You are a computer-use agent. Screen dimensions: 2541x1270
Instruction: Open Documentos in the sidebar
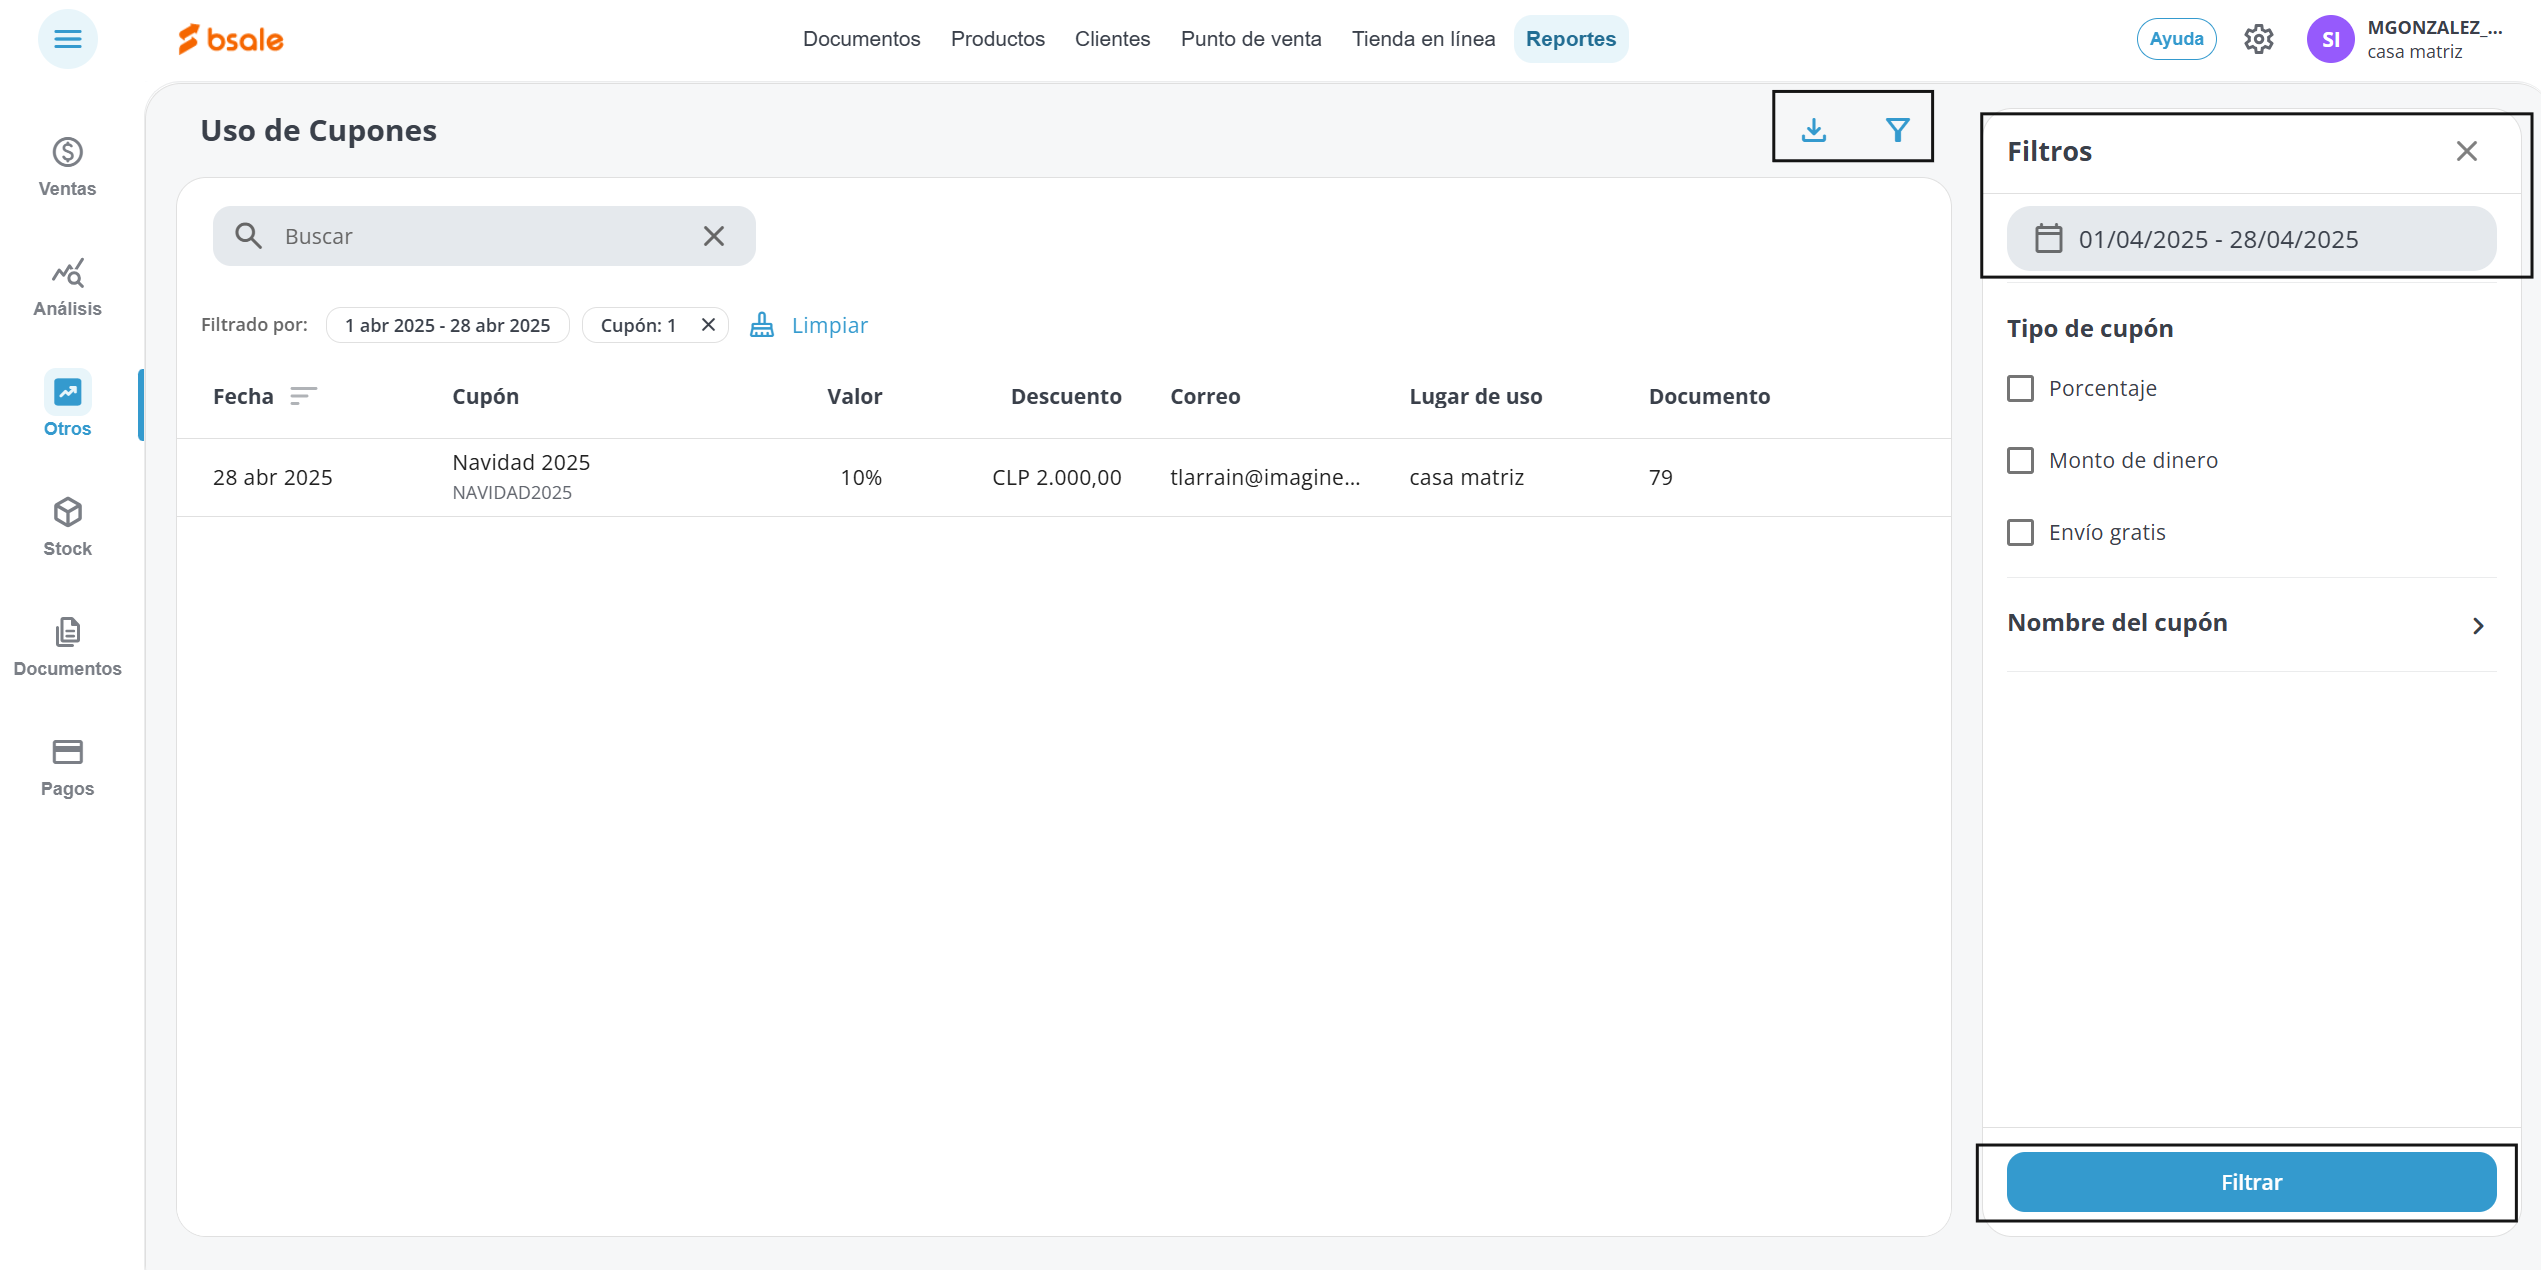[67, 647]
